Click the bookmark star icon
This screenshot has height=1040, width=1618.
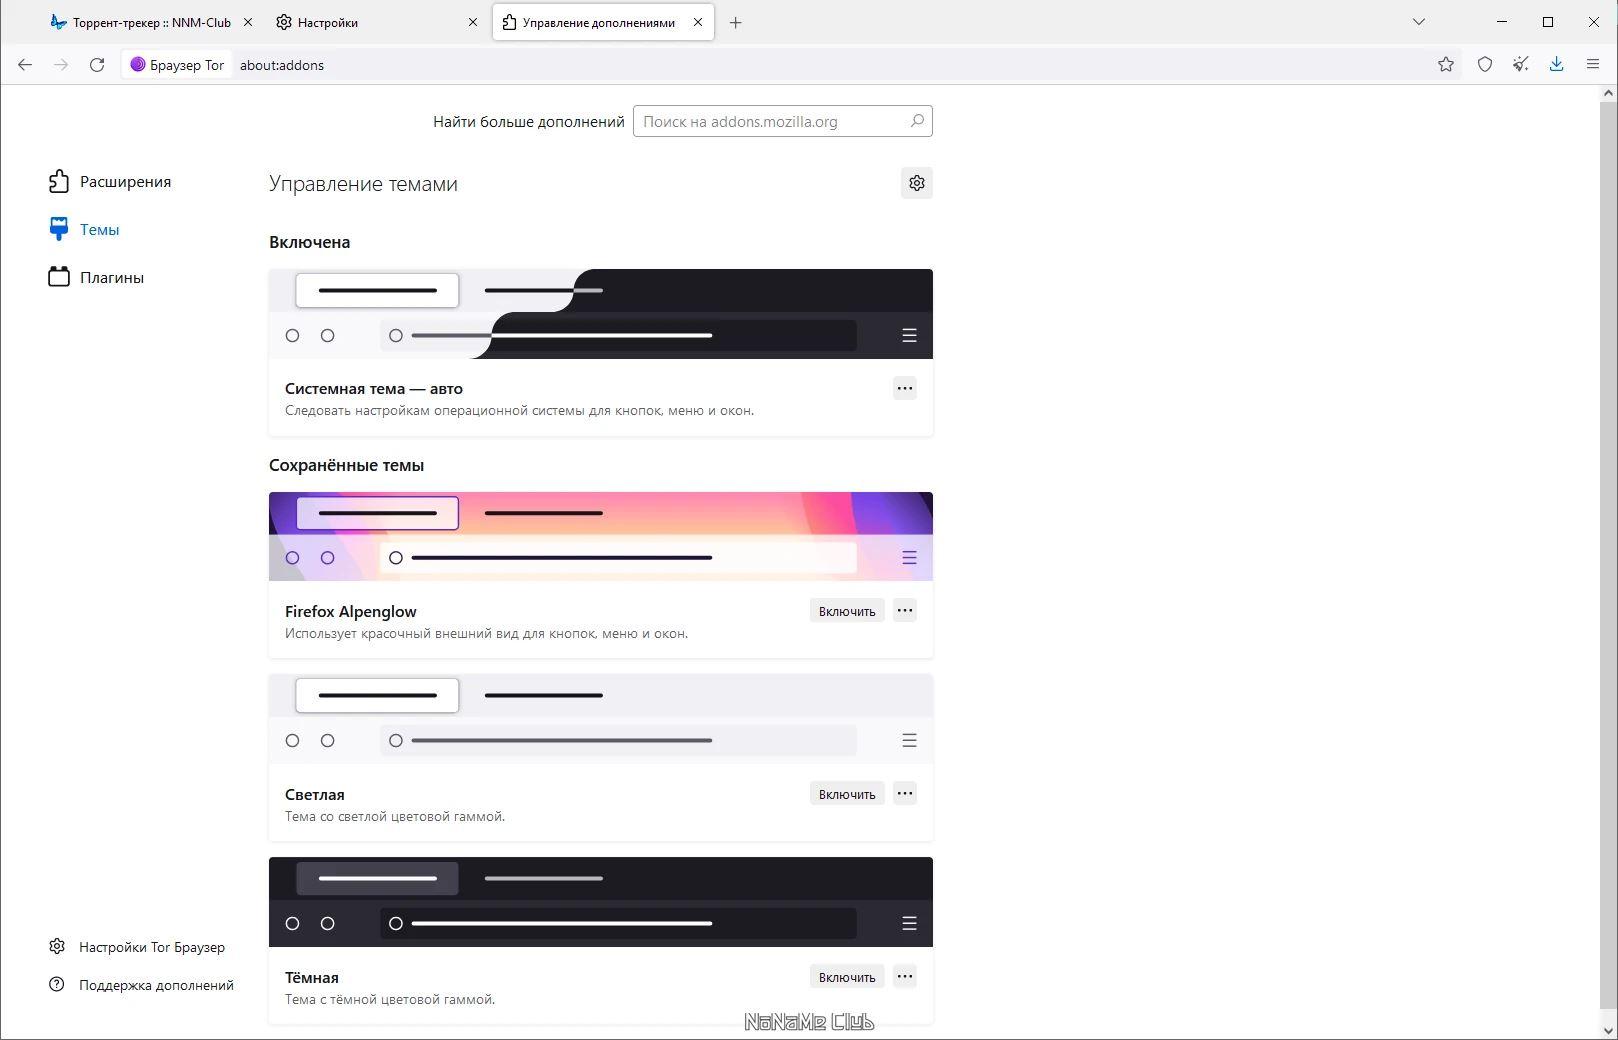tap(1445, 65)
